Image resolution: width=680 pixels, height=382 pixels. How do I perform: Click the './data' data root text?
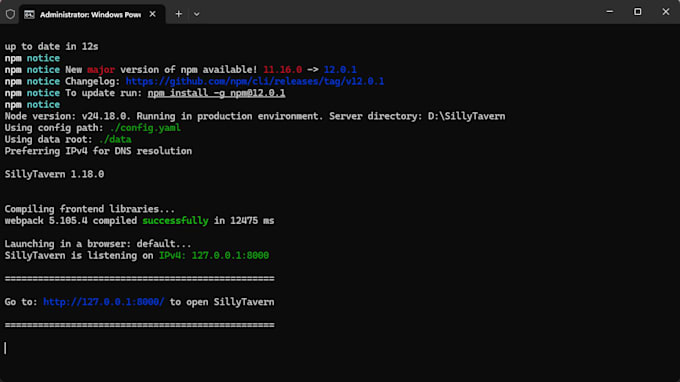[x=115, y=140]
